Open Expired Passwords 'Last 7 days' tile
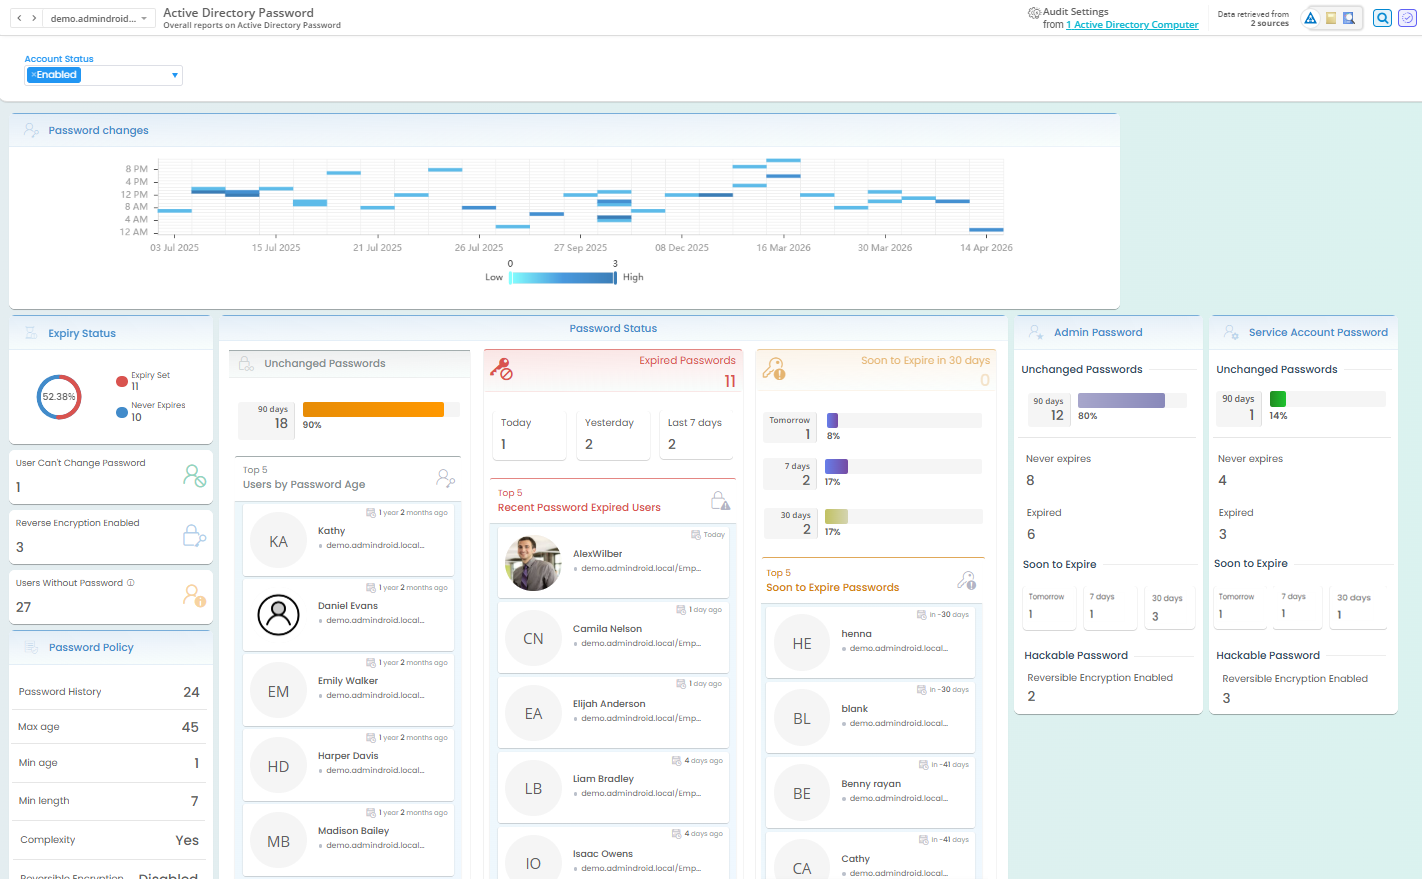The width and height of the screenshot is (1422, 879). 697,435
